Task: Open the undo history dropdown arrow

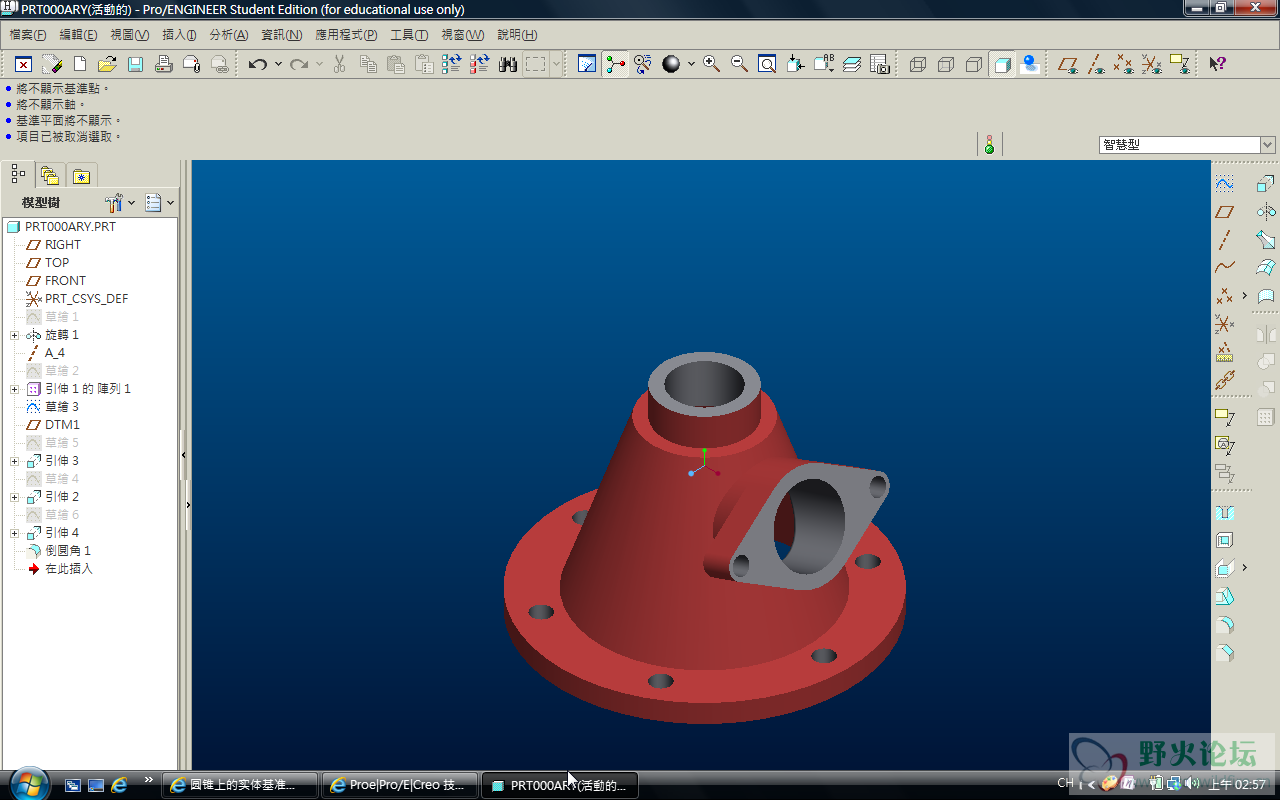Action: (x=278, y=64)
